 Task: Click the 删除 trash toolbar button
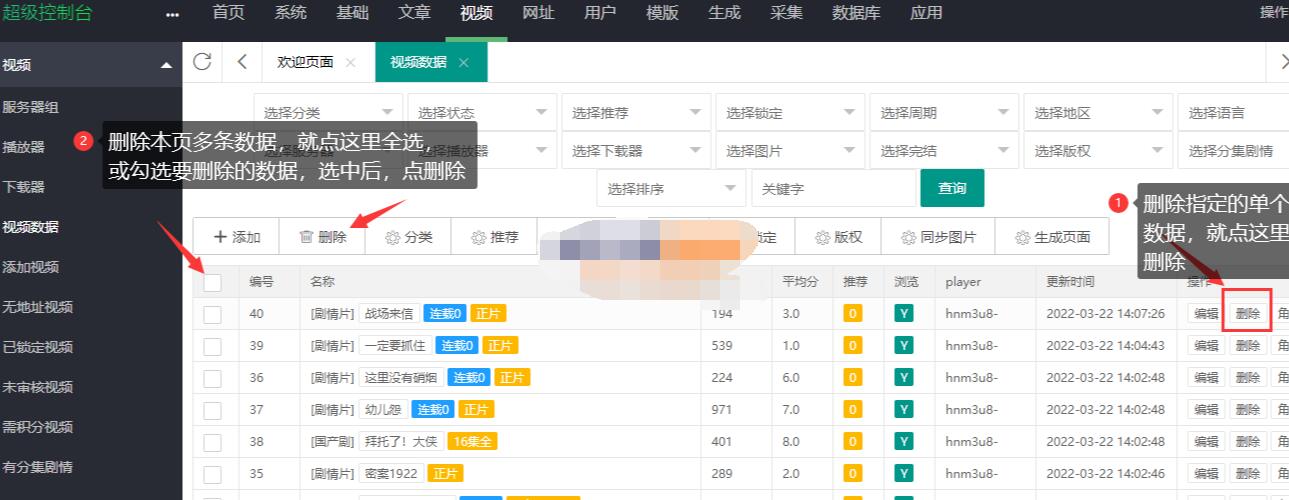pos(322,237)
